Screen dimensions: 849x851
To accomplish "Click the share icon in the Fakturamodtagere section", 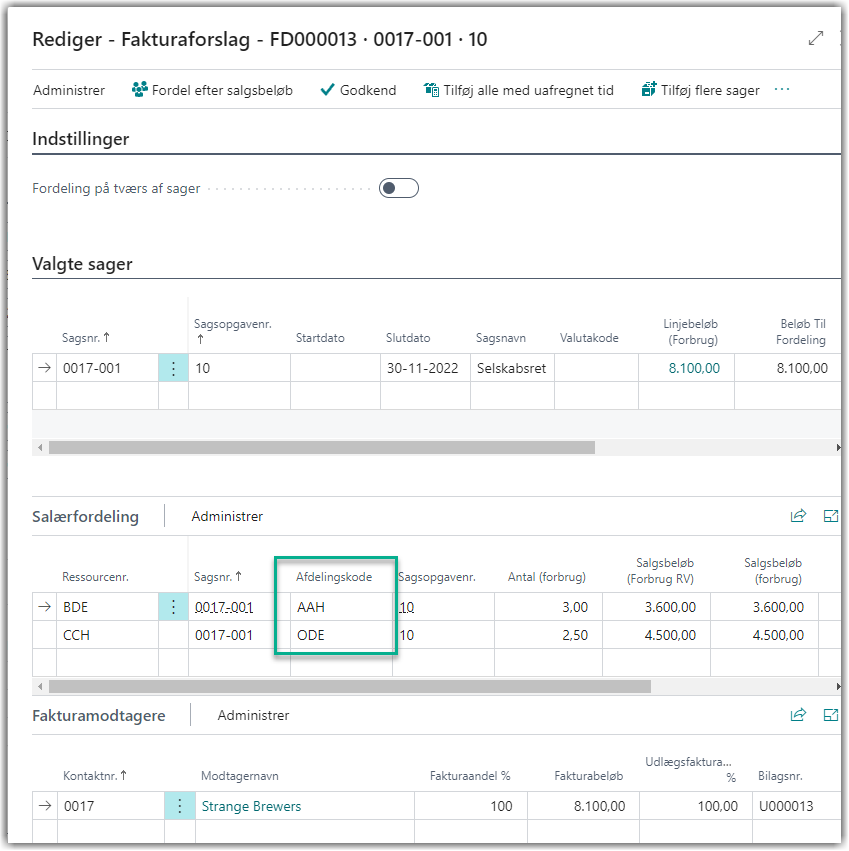I will (798, 715).
